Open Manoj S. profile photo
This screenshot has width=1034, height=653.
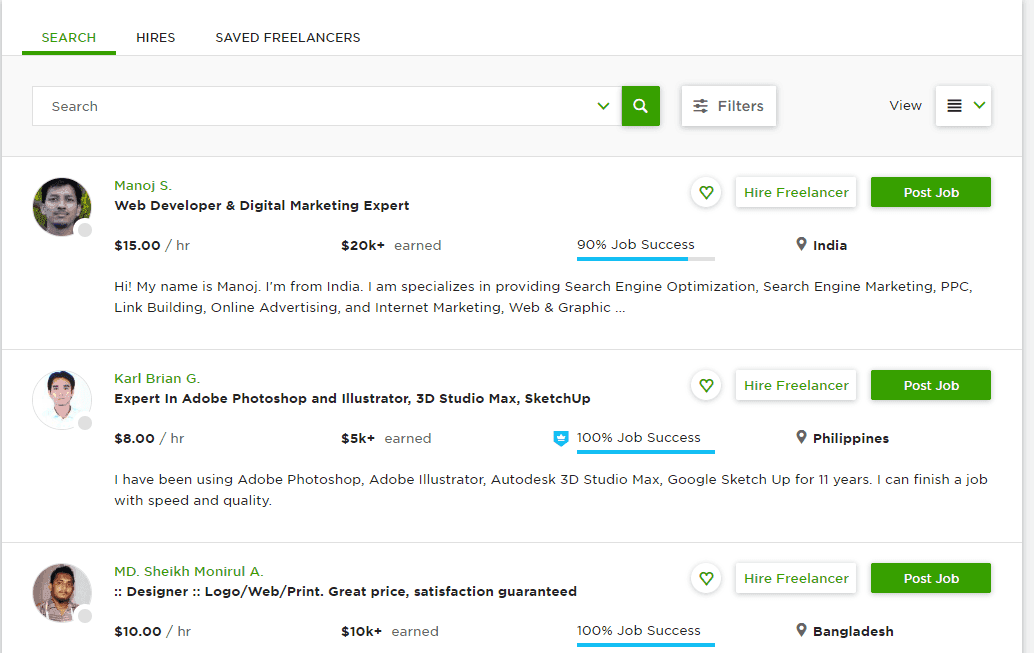[62, 206]
